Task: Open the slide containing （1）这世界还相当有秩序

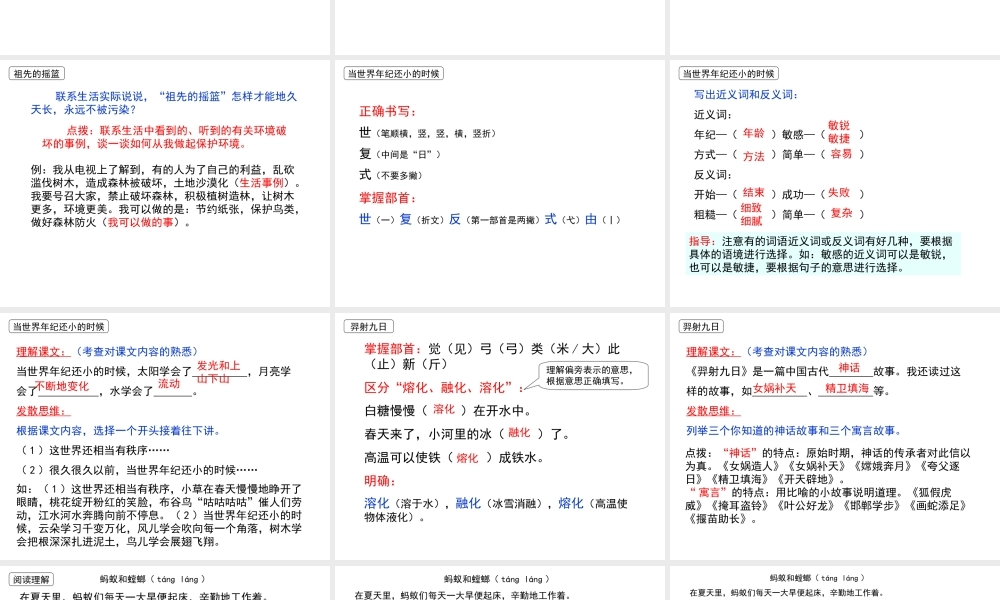Action: tap(165, 436)
